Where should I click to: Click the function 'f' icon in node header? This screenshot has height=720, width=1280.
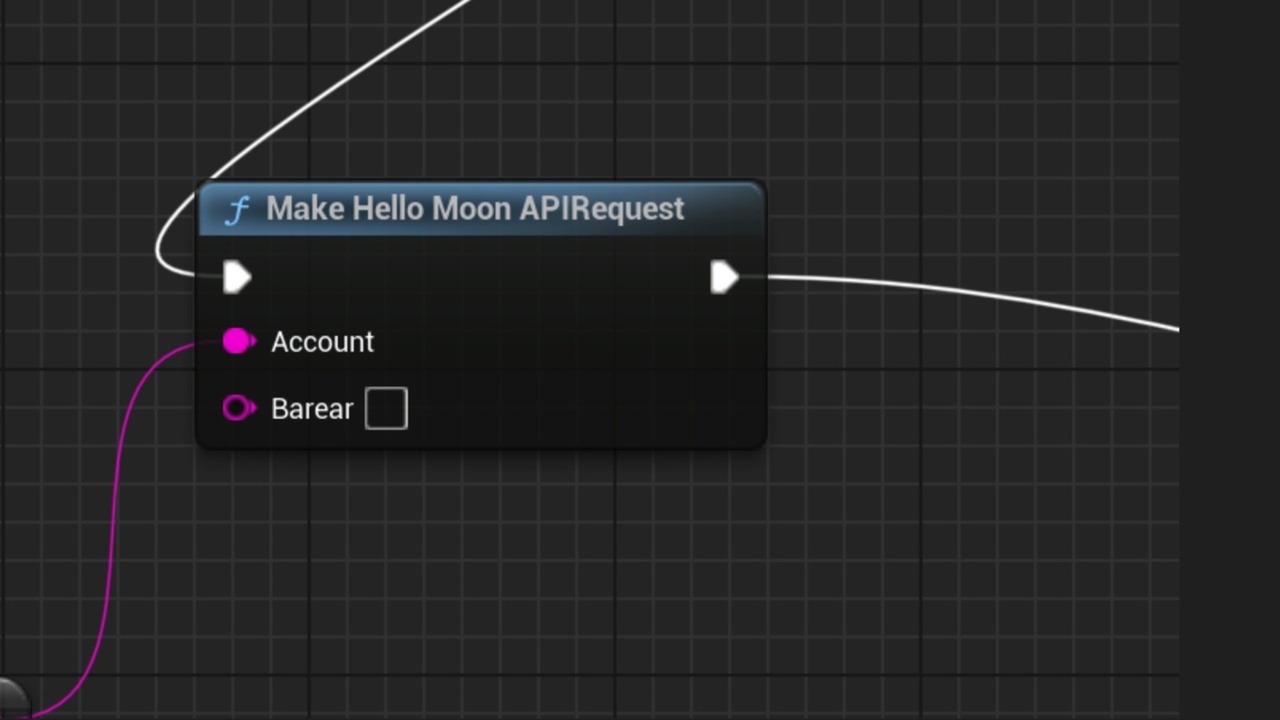coord(237,210)
